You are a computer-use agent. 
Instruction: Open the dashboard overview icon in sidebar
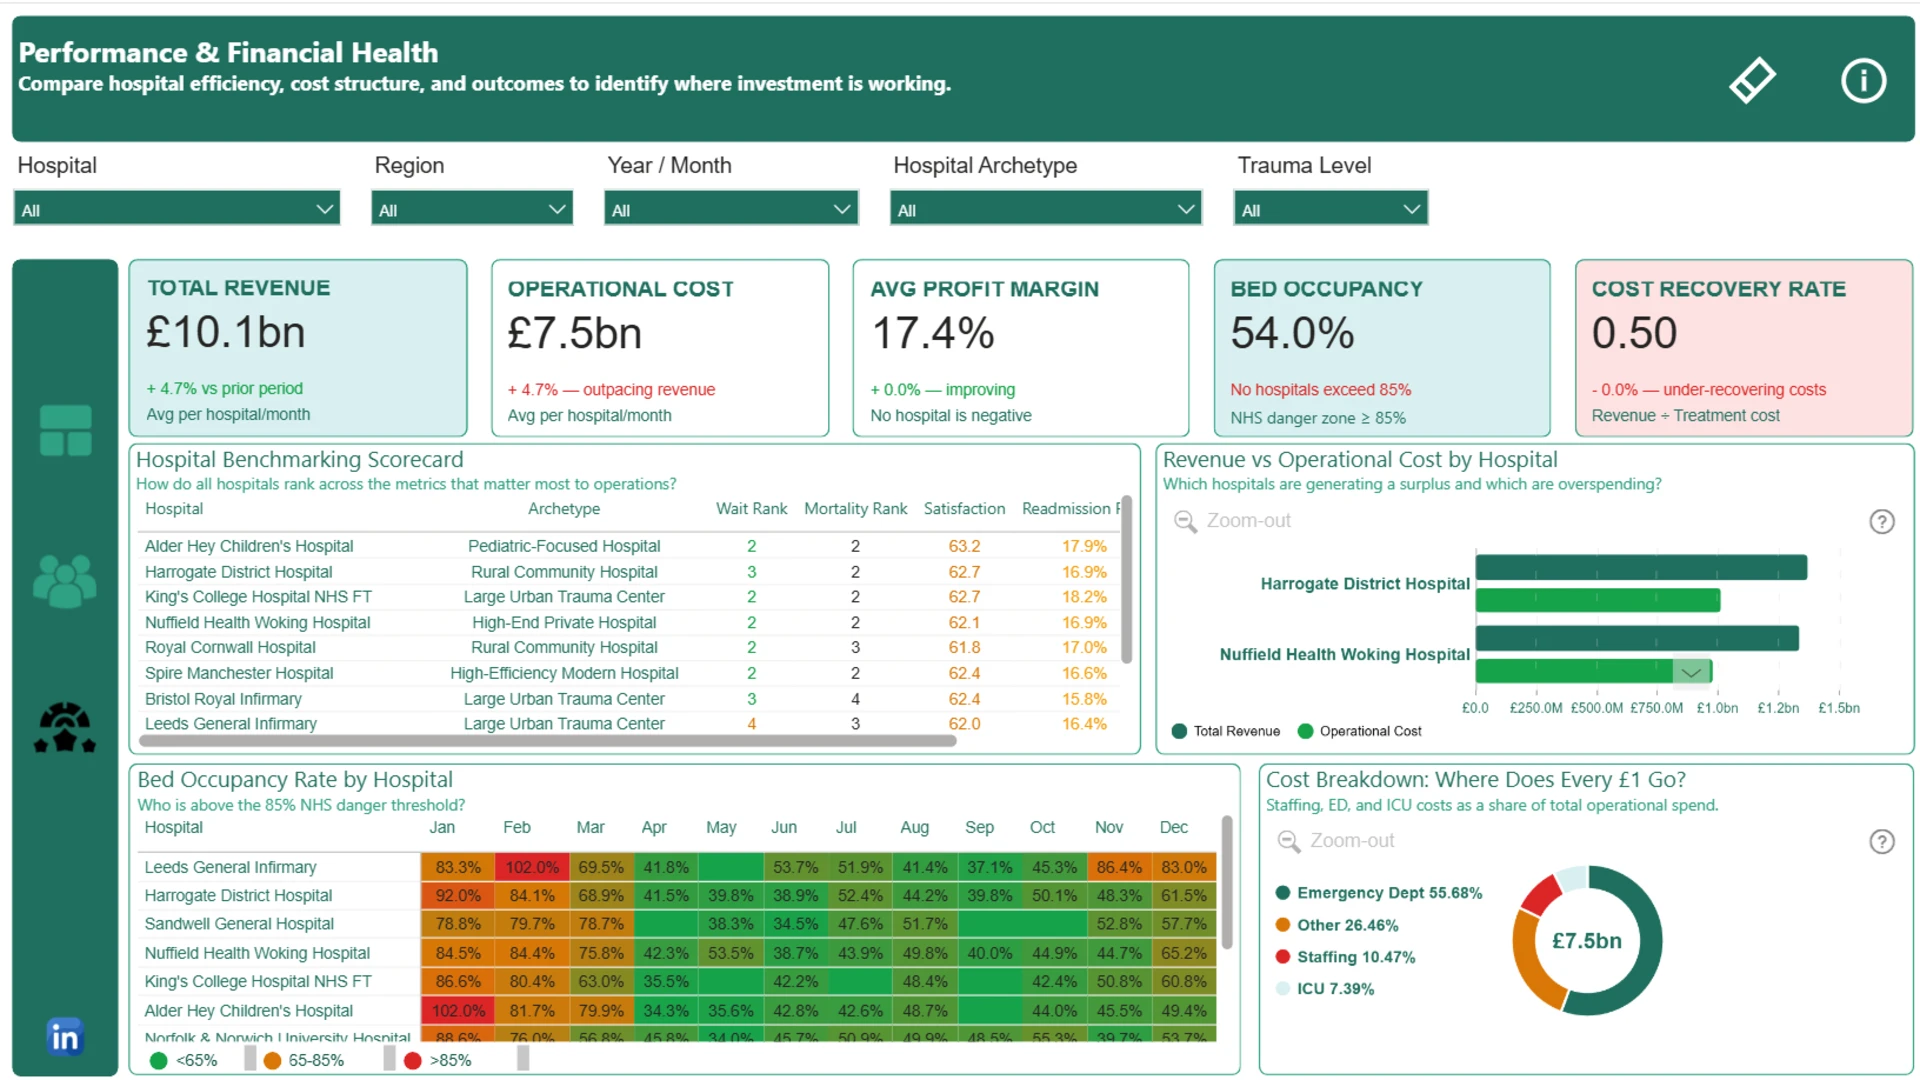pos(65,431)
